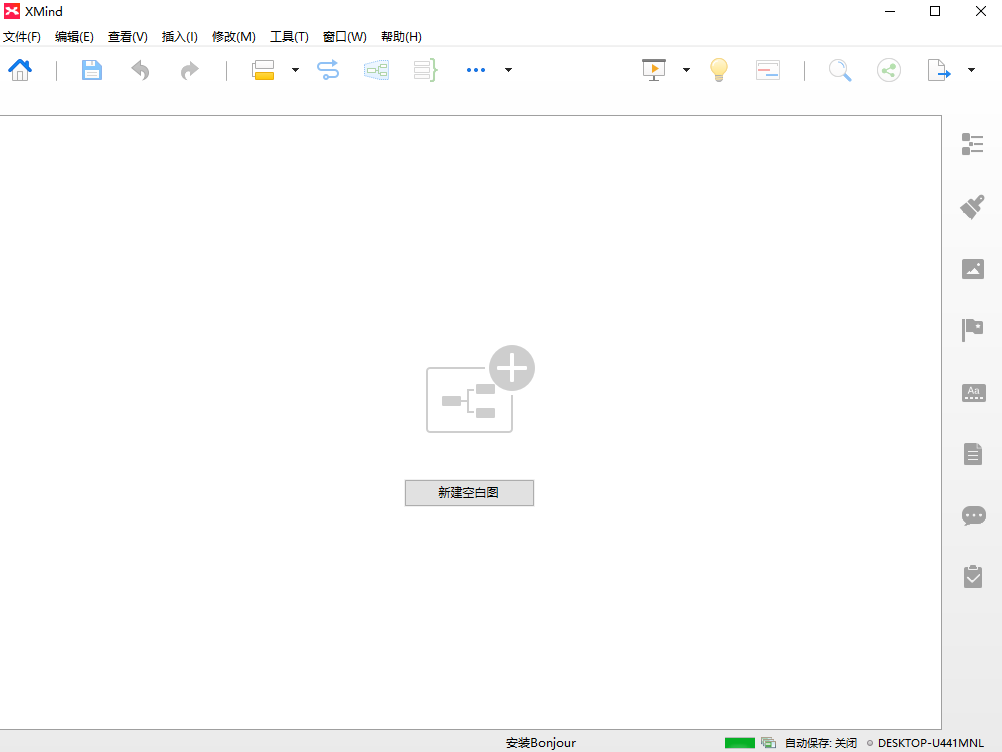
Task: Open the Outline panel in the sidebar
Action: click(973, 144)
